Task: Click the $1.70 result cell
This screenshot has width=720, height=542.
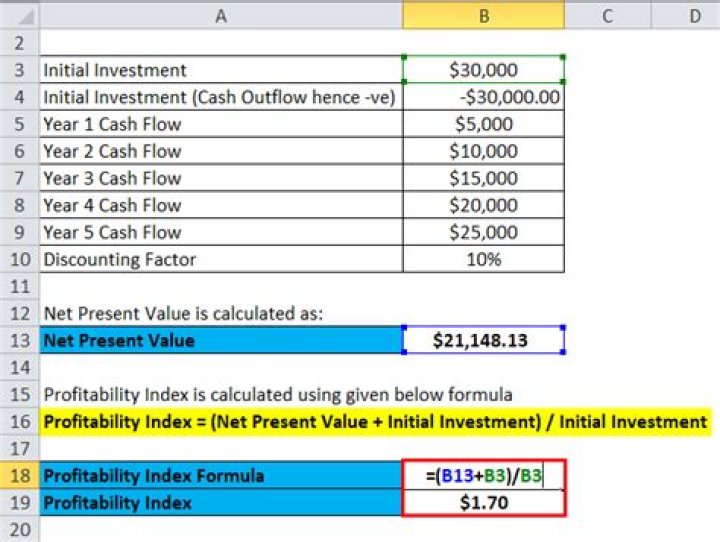Action: pyautogui.click(x=484, y=502)
